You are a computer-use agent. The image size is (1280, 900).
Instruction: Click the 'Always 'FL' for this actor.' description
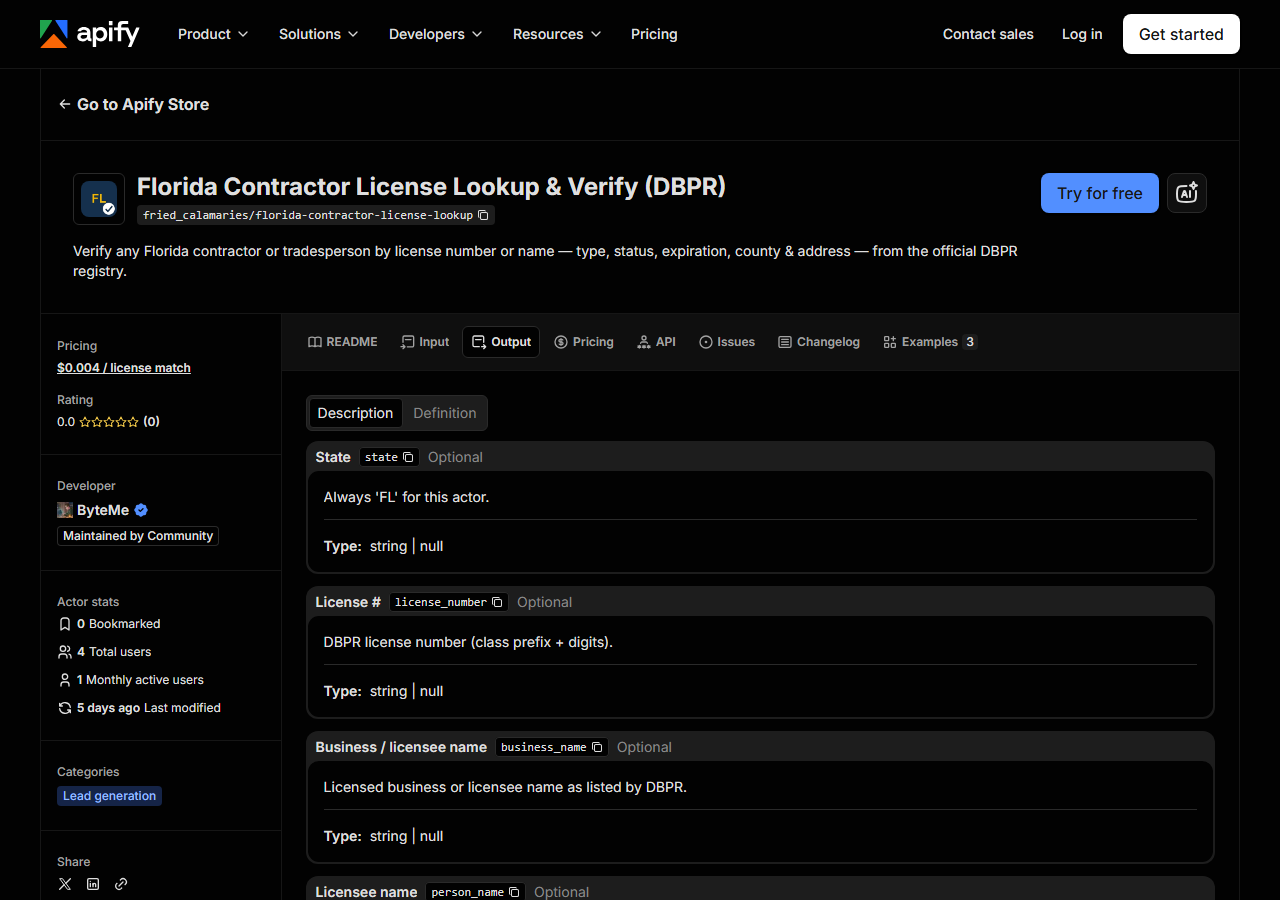[x=406, y=497]
